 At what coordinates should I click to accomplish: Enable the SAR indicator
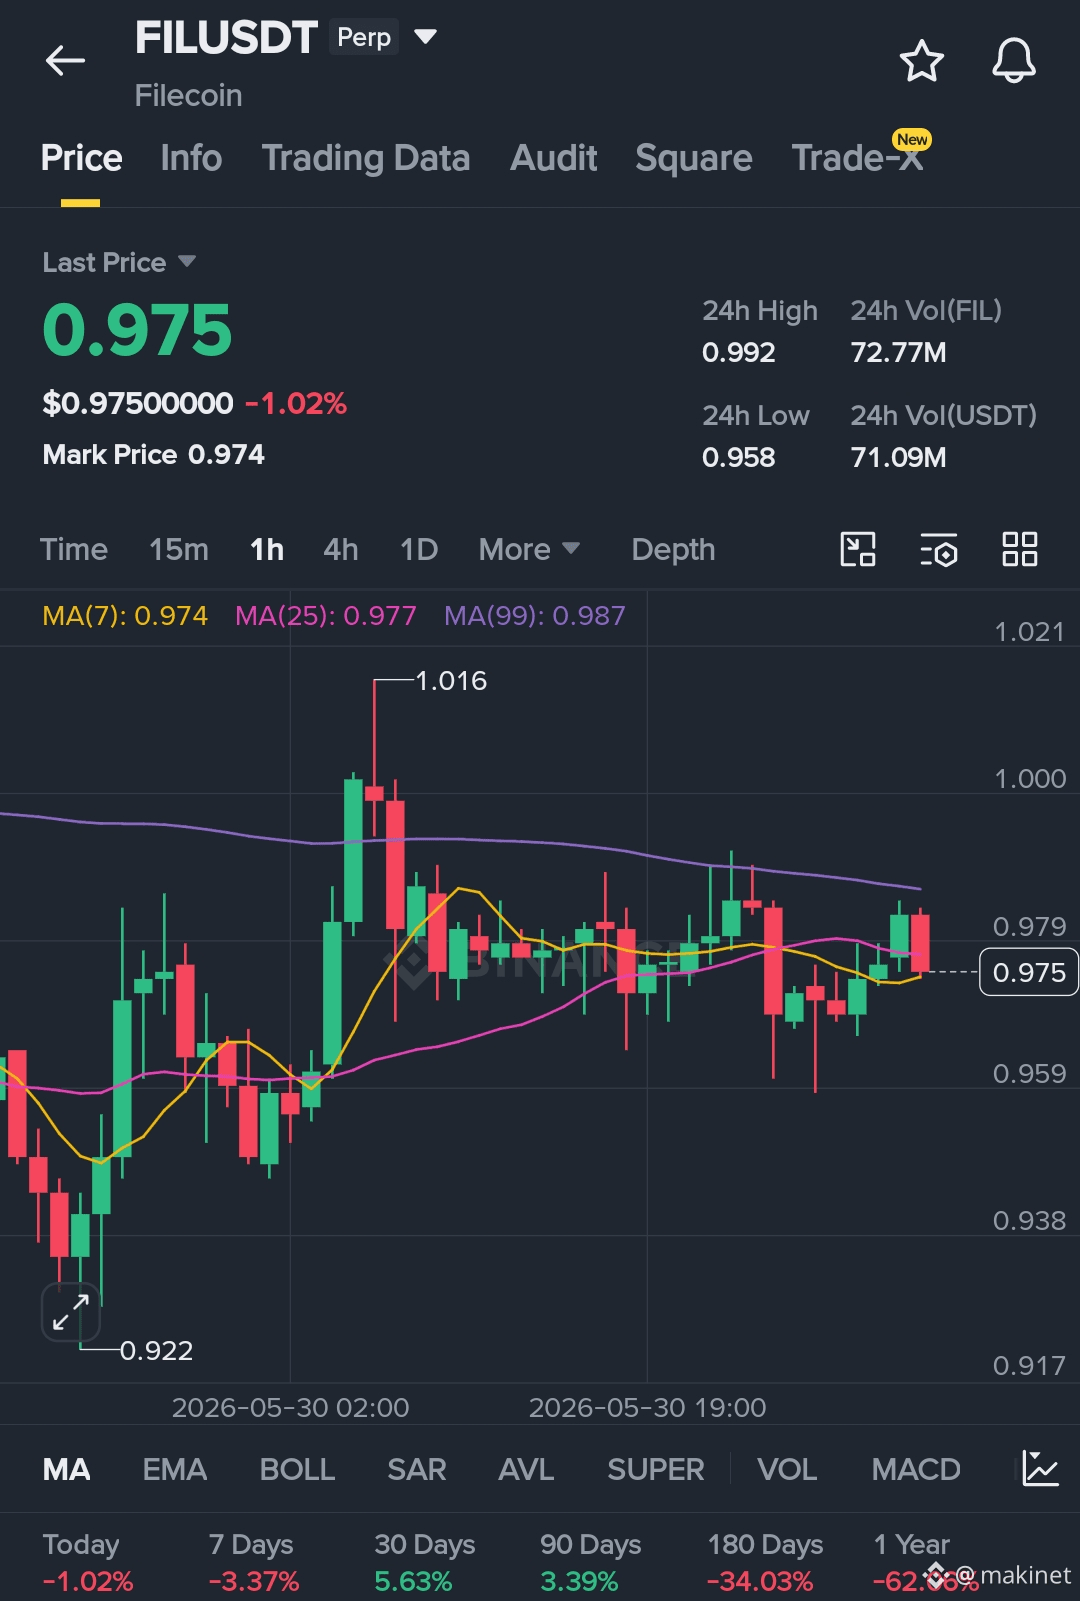(x=417, y=1469)
